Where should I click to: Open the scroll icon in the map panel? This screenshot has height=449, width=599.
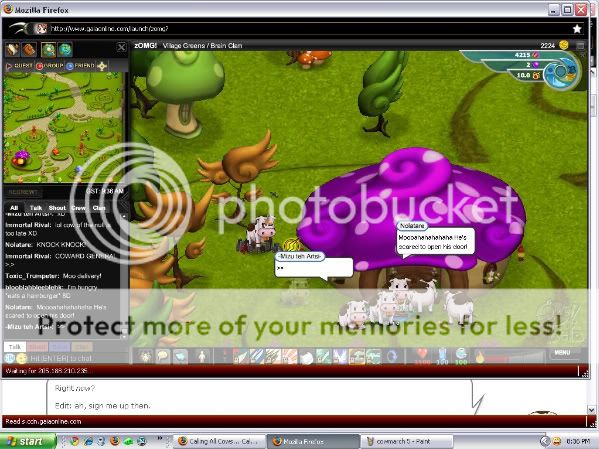pos(12,50)
